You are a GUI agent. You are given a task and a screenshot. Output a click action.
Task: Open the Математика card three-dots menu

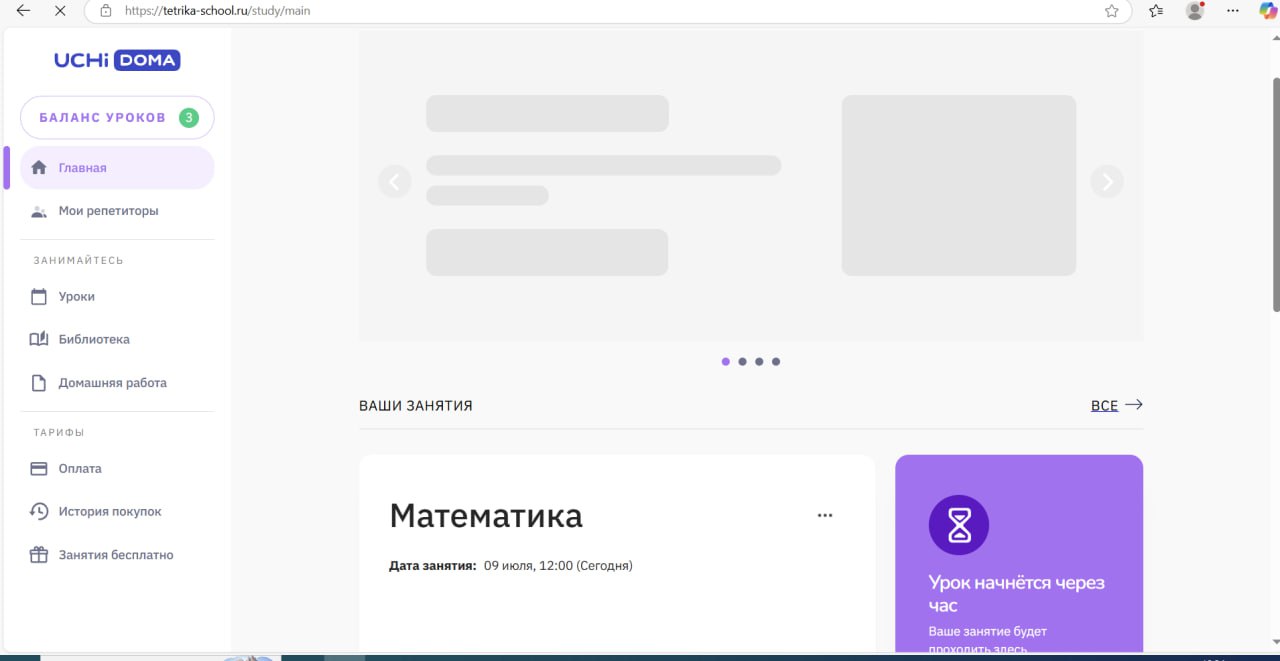pyautogui.click(x=825, y=516)
